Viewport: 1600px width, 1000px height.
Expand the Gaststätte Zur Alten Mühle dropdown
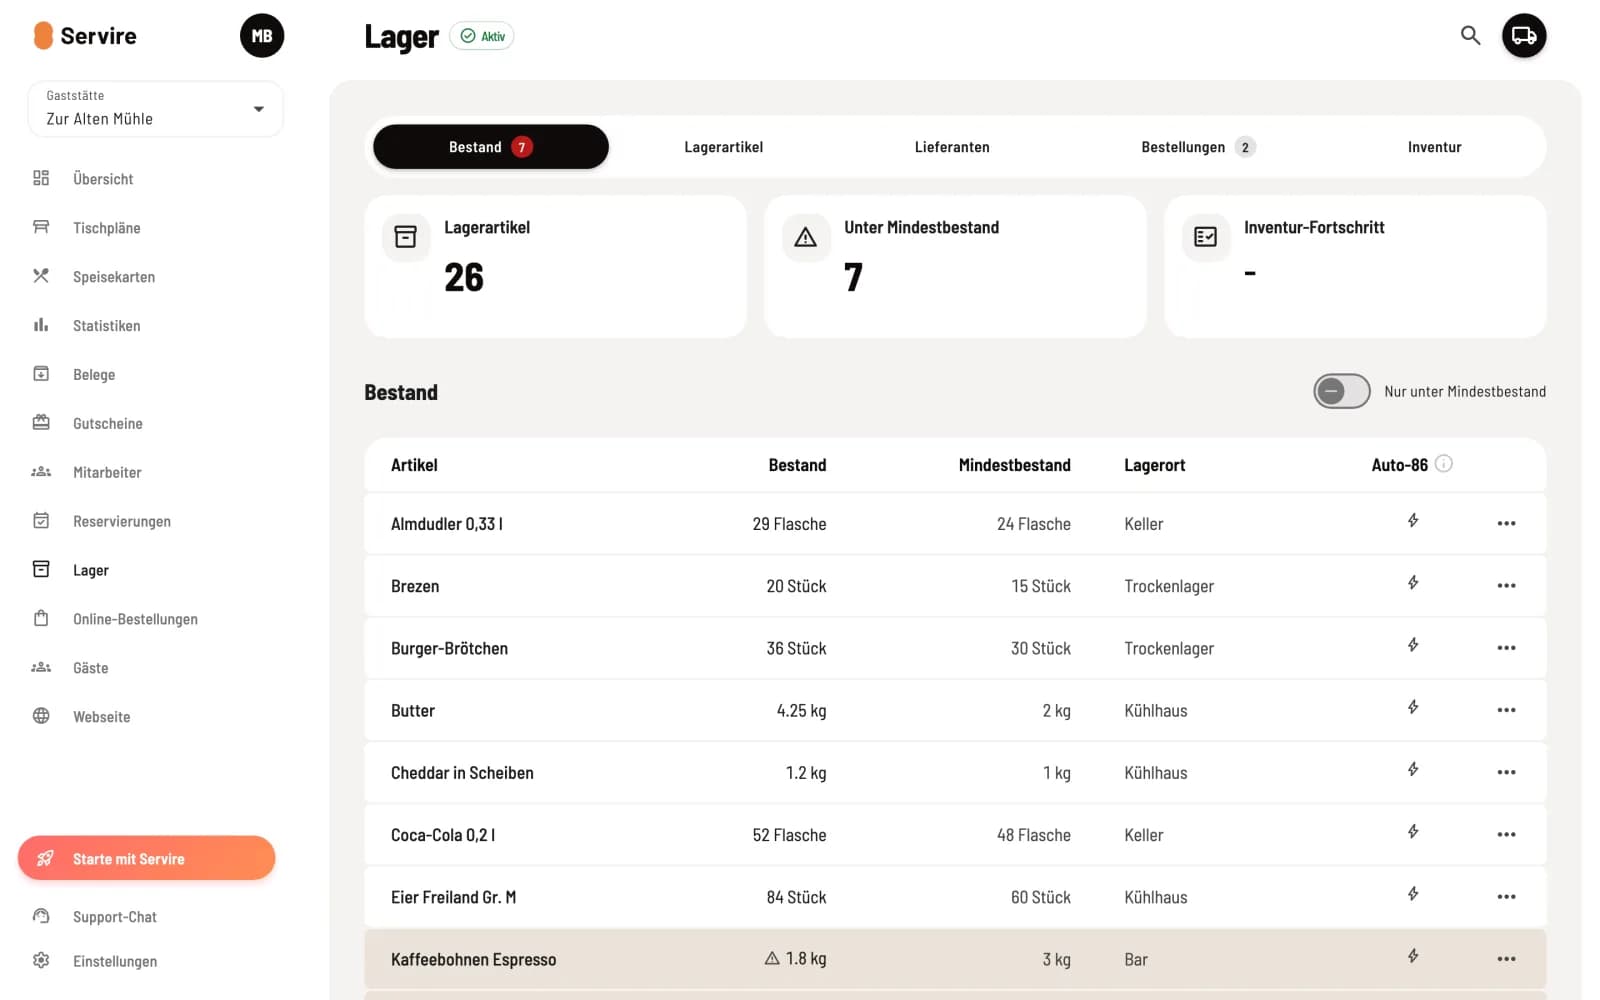pyautogui.click(x=156, y=109)
